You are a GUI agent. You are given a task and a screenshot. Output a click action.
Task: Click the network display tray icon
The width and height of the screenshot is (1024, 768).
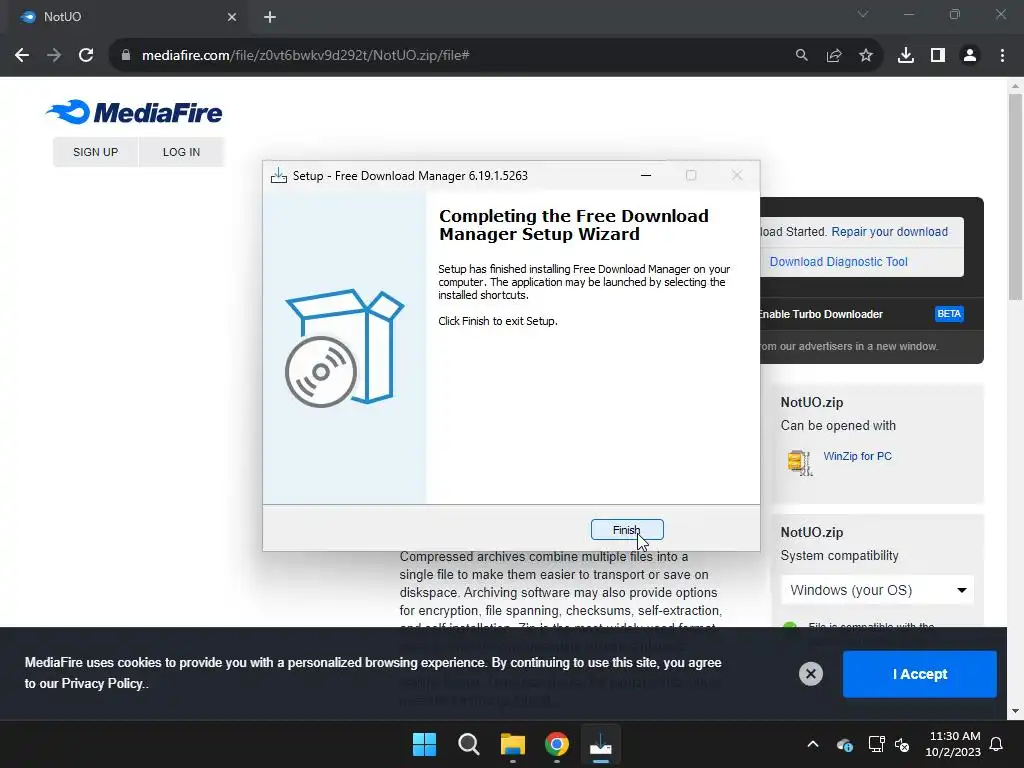point(876,744)
